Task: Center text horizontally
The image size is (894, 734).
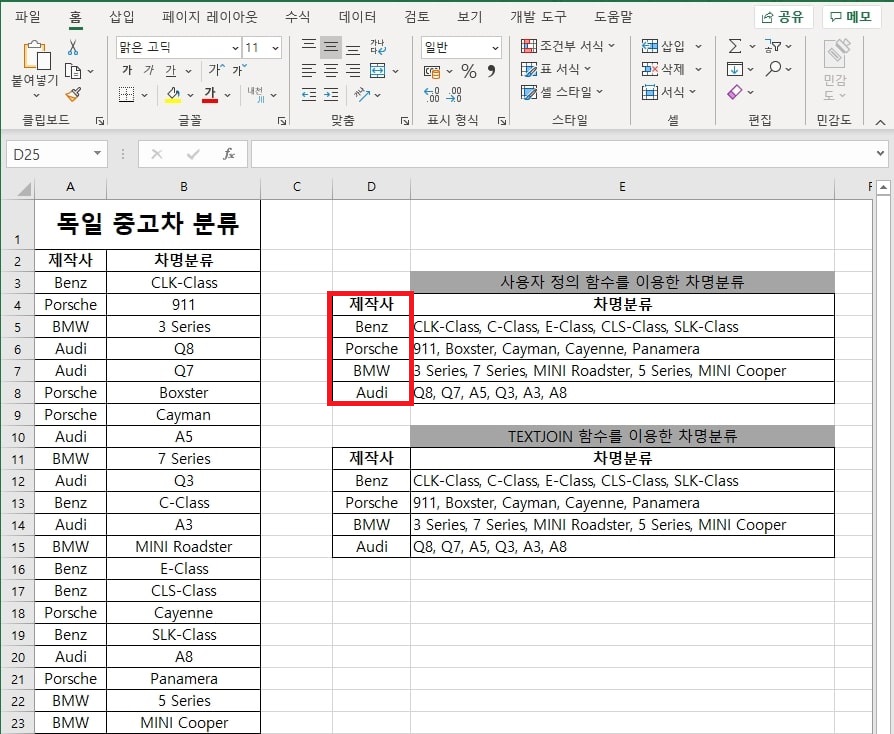Action: [331, 71]
